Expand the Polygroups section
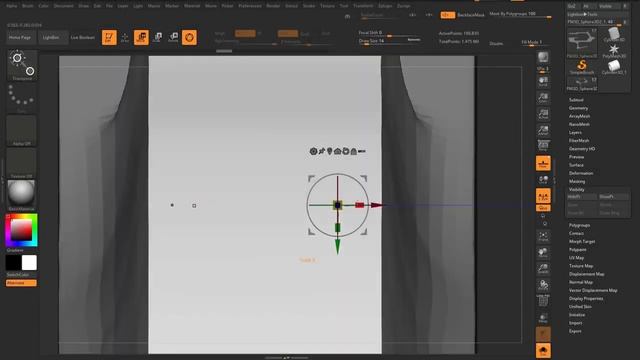This screenshot has height=360, width=640. (x=579, y=225)
